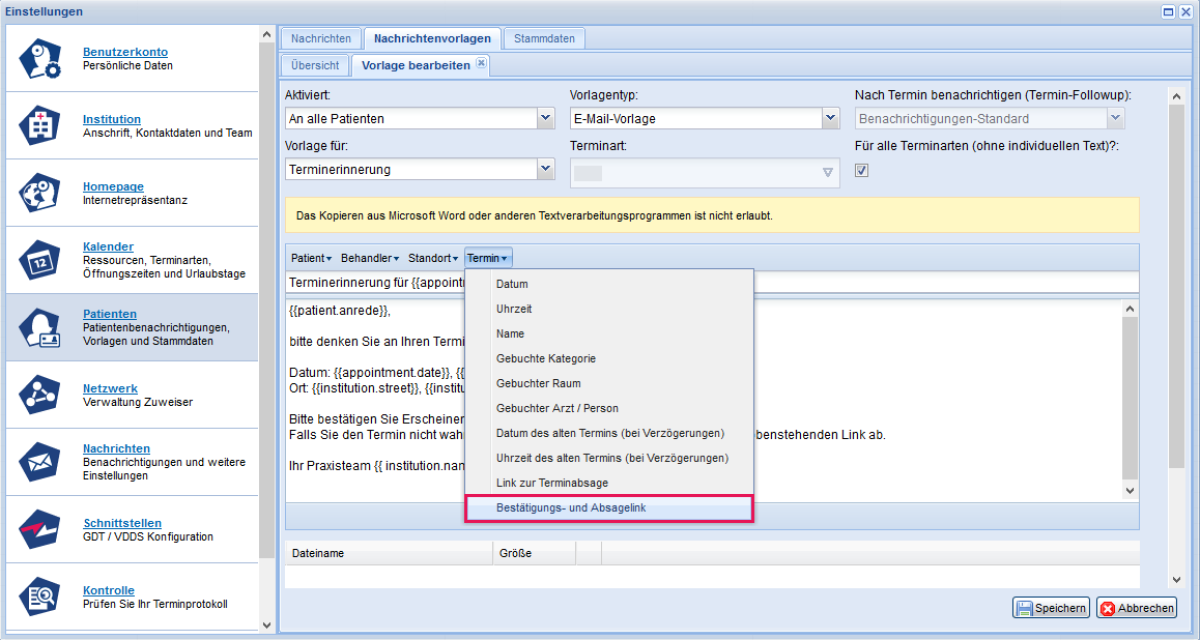Click the Netzwerk share icon
Screen dimensions: 1200x640
point(41,395)
